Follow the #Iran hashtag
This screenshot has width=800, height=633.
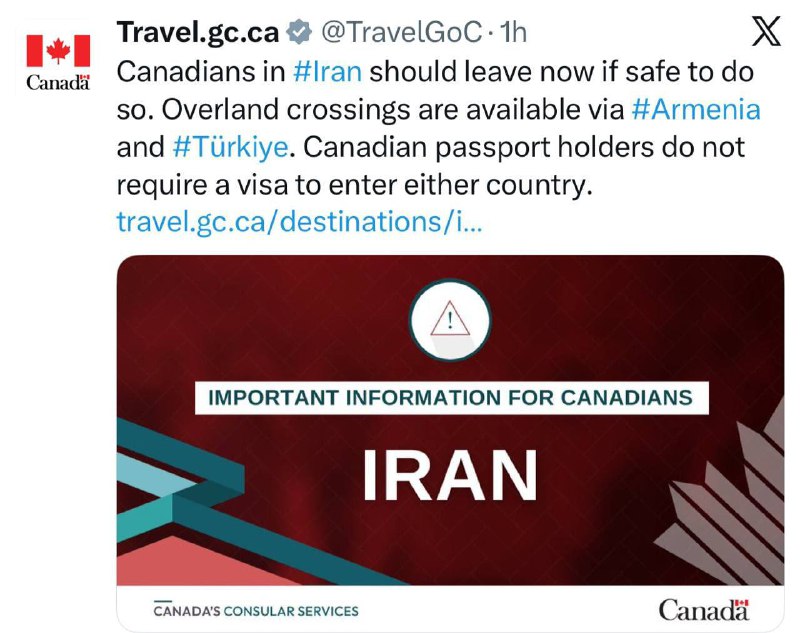point(328,71)
